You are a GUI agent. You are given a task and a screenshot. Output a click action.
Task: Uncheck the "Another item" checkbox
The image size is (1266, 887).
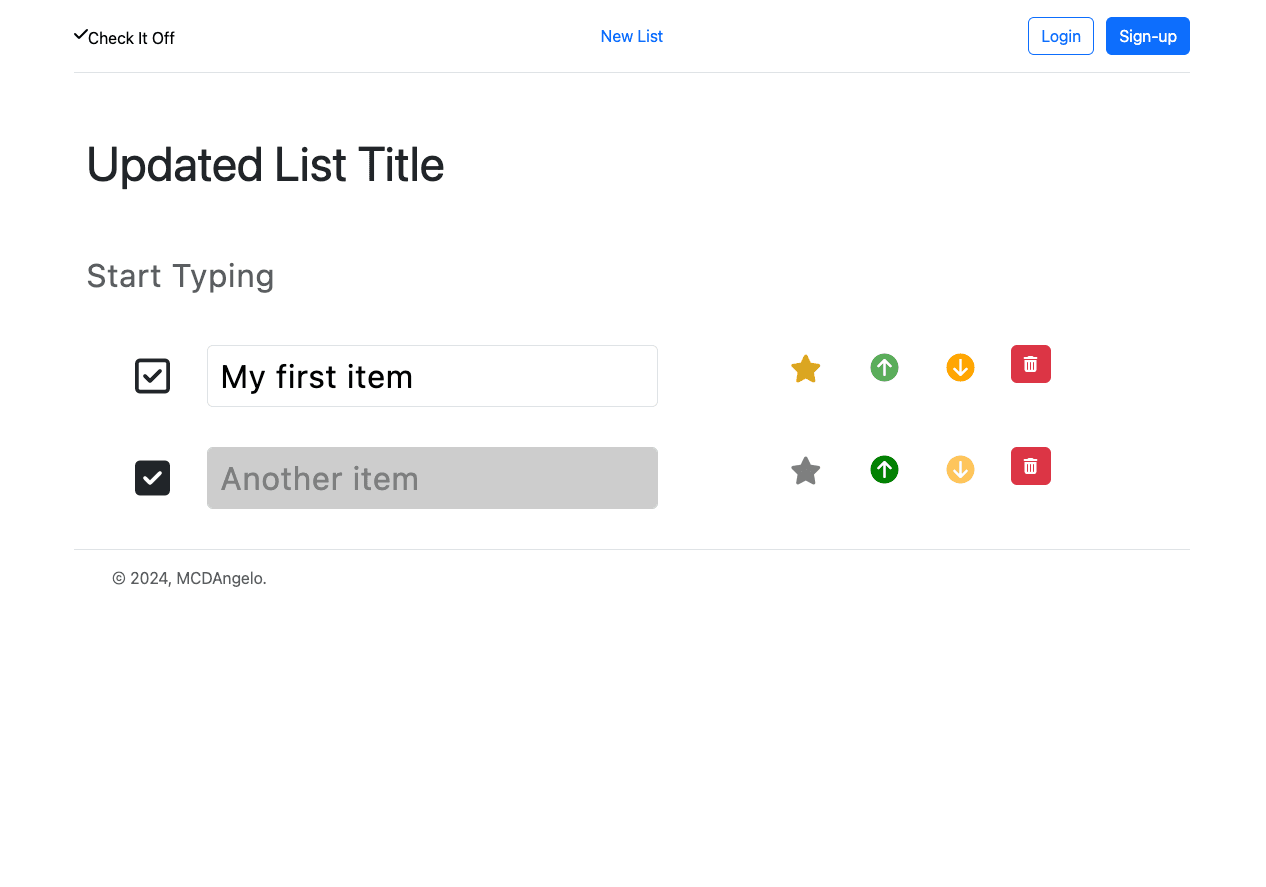coord(153,478)
